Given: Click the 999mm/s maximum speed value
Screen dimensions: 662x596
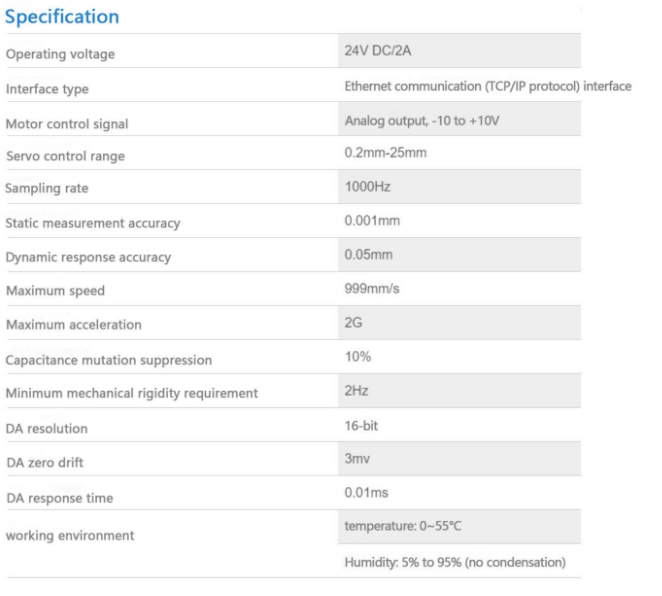Looking at the screenshot, I should [372, 289].
